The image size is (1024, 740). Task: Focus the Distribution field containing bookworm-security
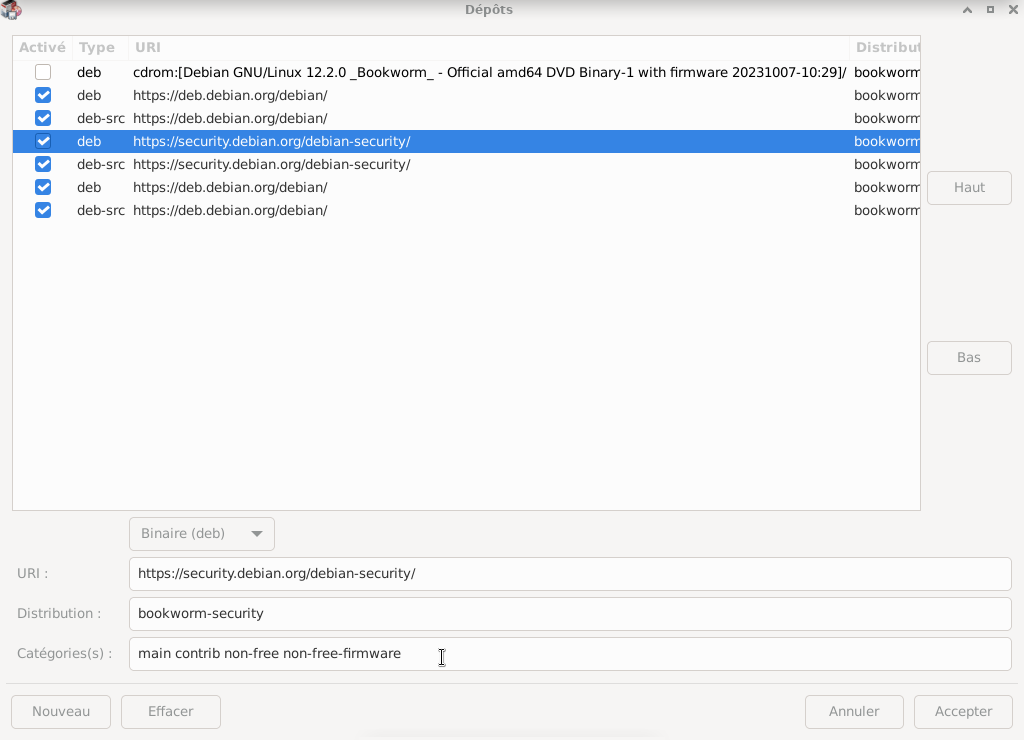570,613
